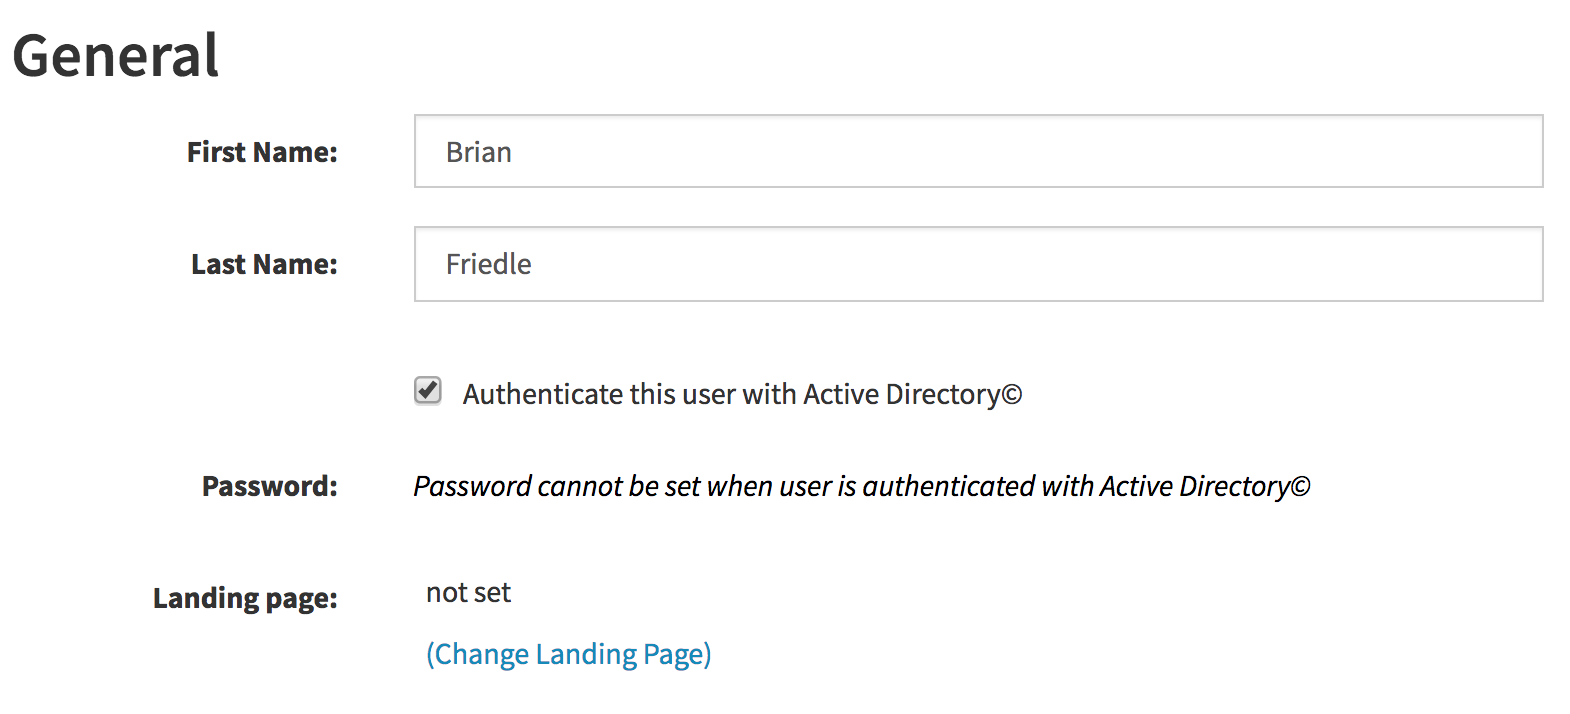Click 'Active Directory' in the italic password notice
This screenshot has width=1570, height=714.
(x=1195, y=486)
